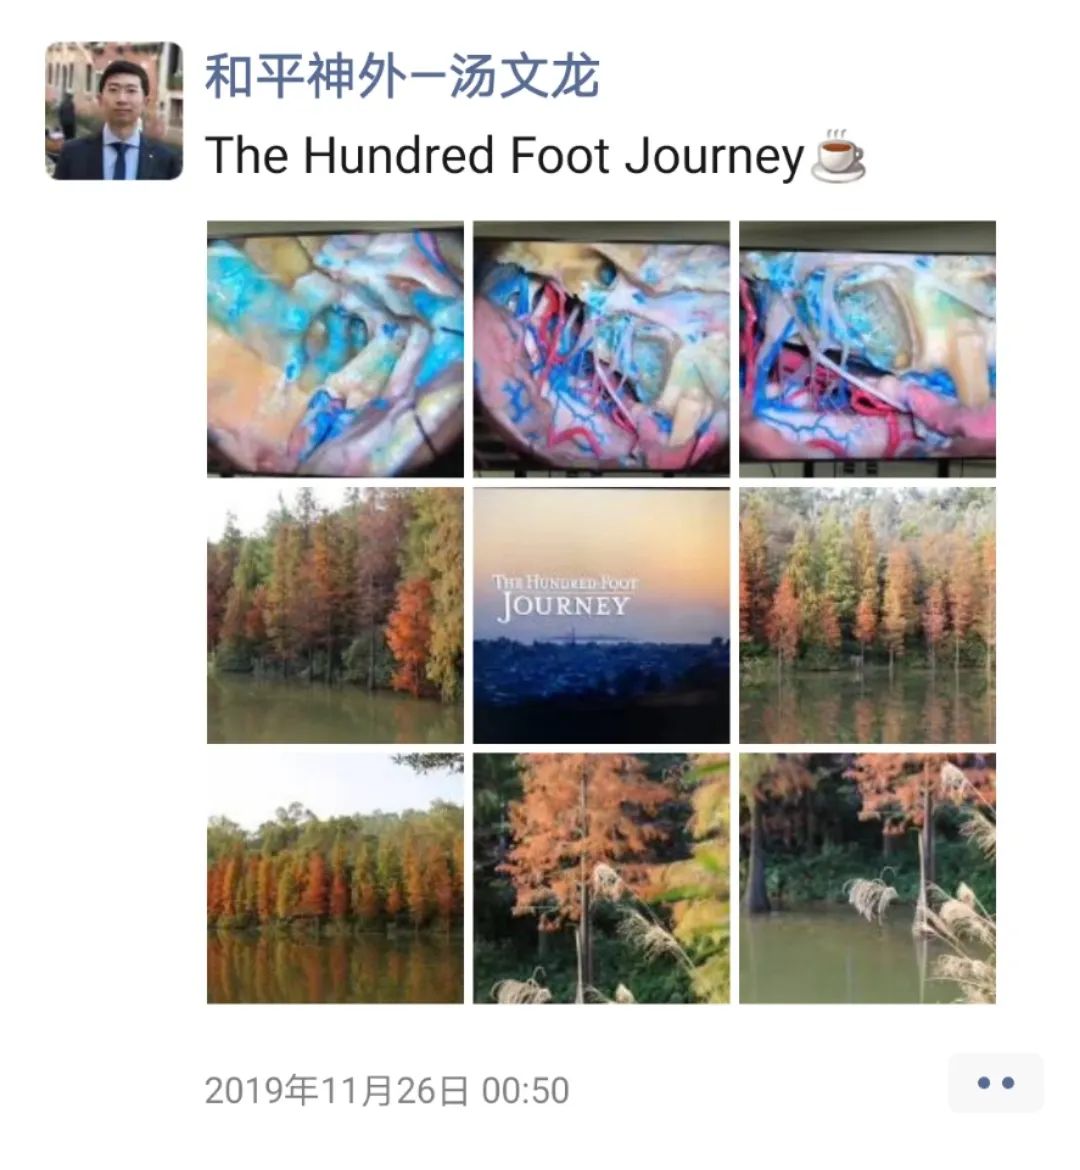The height and width of the screenshot is (1170, 1080).
Task: Tap the two-dot more options button
Action: pos(996,1083)
